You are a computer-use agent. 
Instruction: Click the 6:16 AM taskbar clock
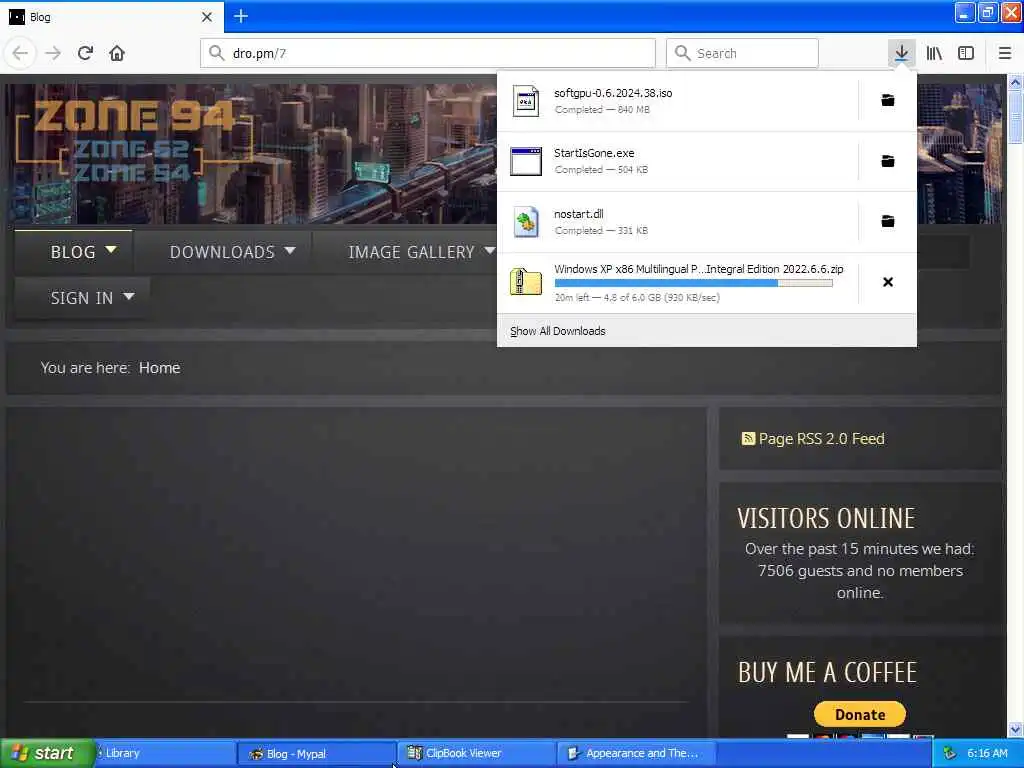987,753
